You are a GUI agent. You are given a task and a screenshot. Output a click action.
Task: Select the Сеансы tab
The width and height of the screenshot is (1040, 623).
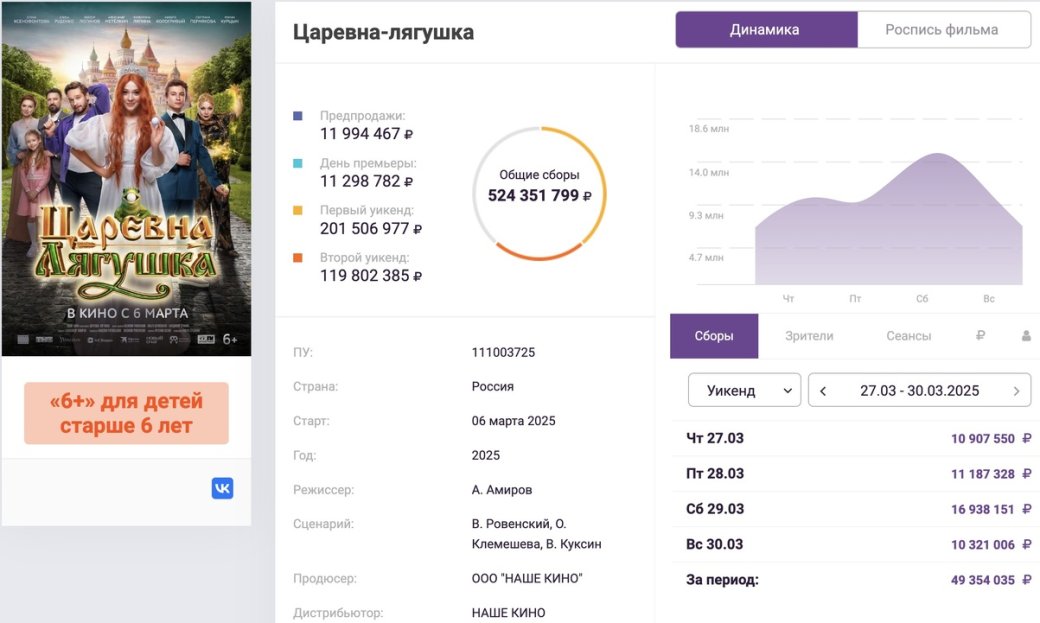[908, 336]
